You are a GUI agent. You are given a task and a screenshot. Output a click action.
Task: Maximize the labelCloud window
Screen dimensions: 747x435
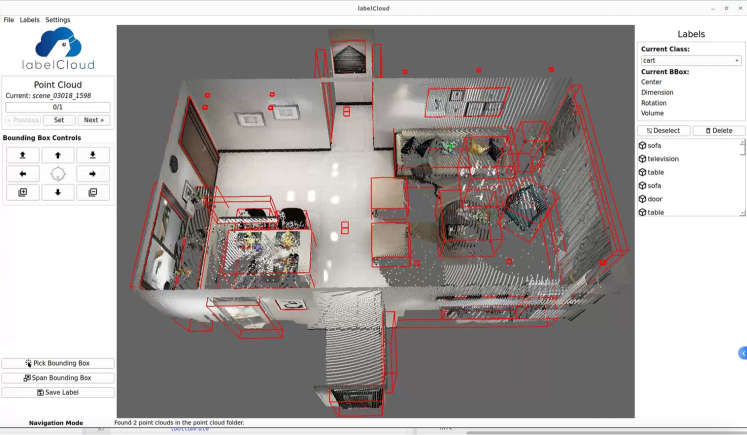point(727,8)
